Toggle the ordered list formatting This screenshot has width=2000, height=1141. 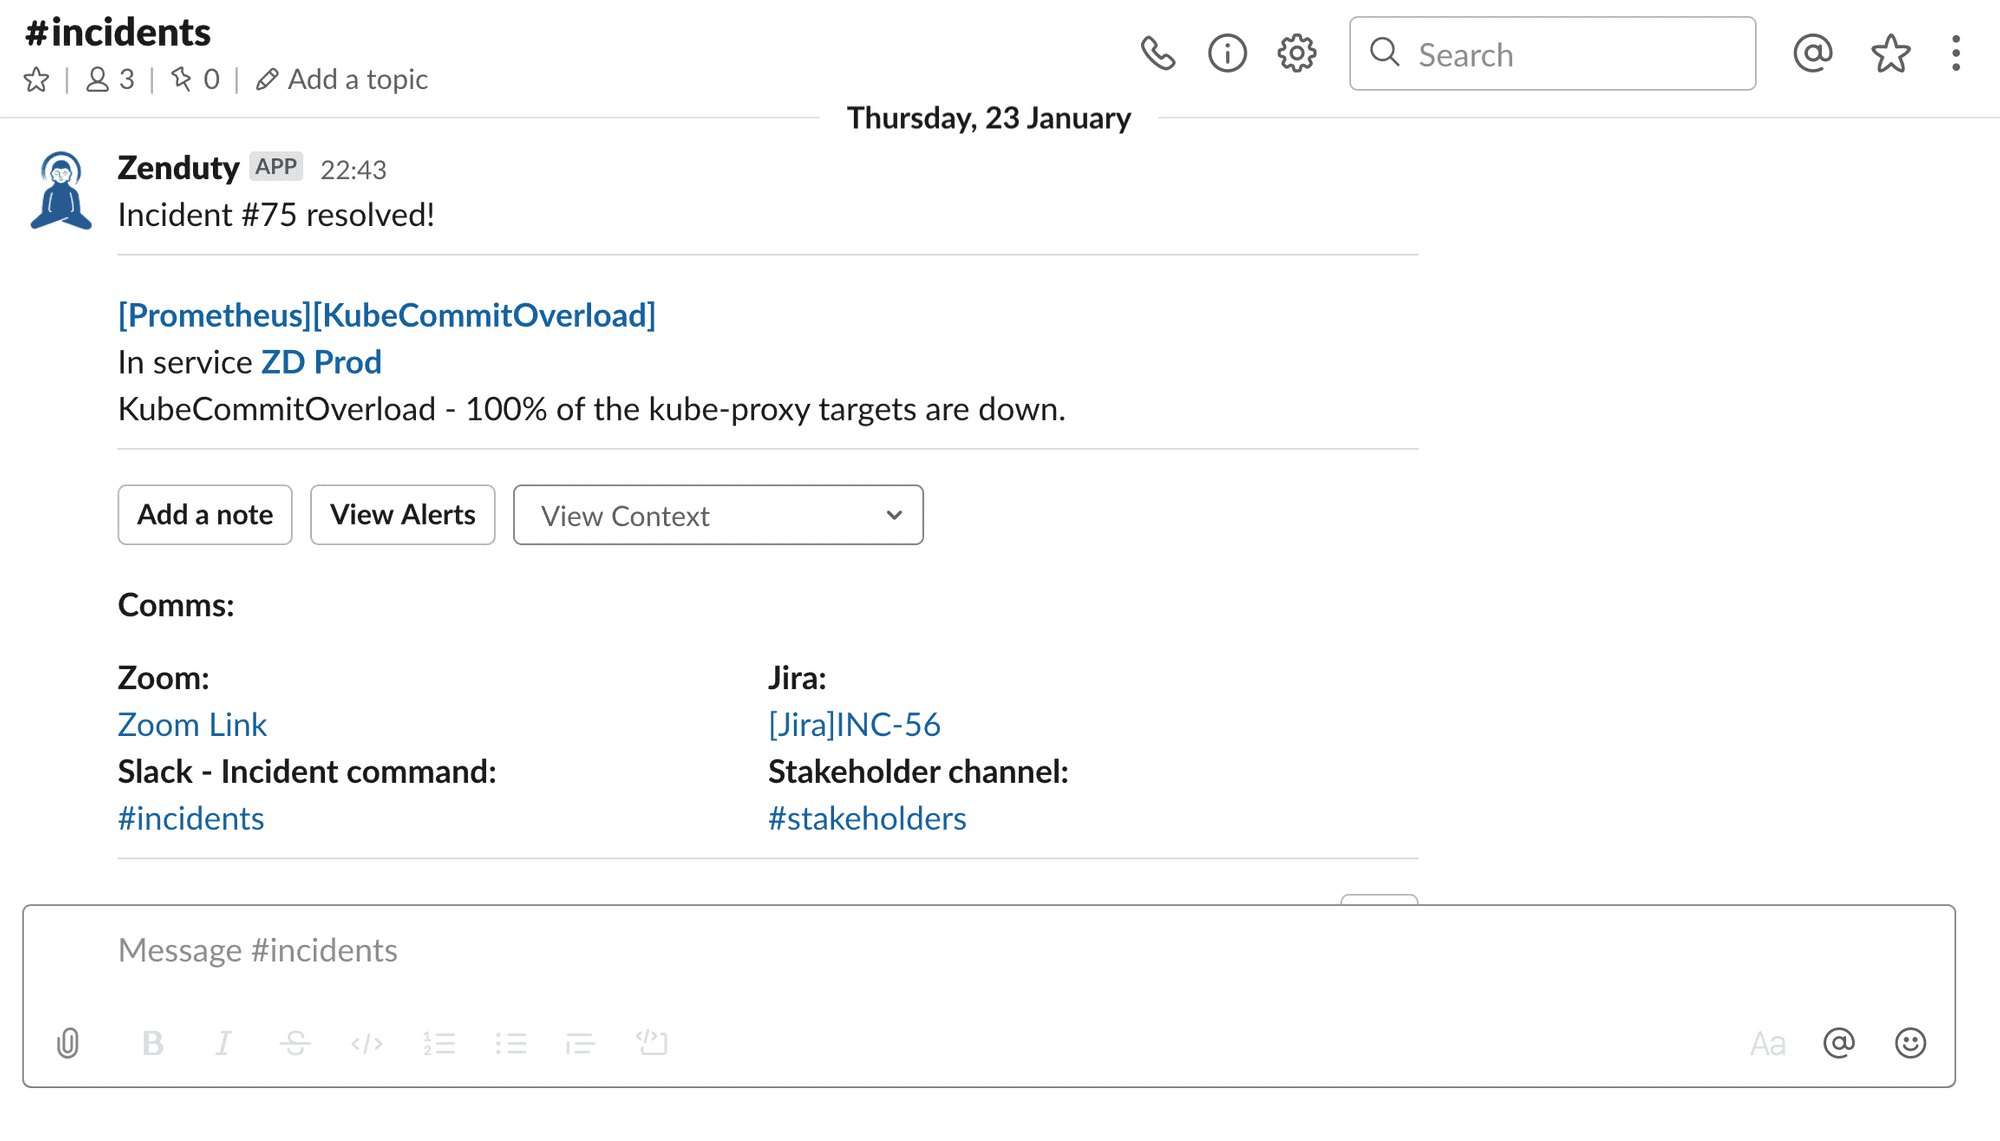coord(440,1043)
